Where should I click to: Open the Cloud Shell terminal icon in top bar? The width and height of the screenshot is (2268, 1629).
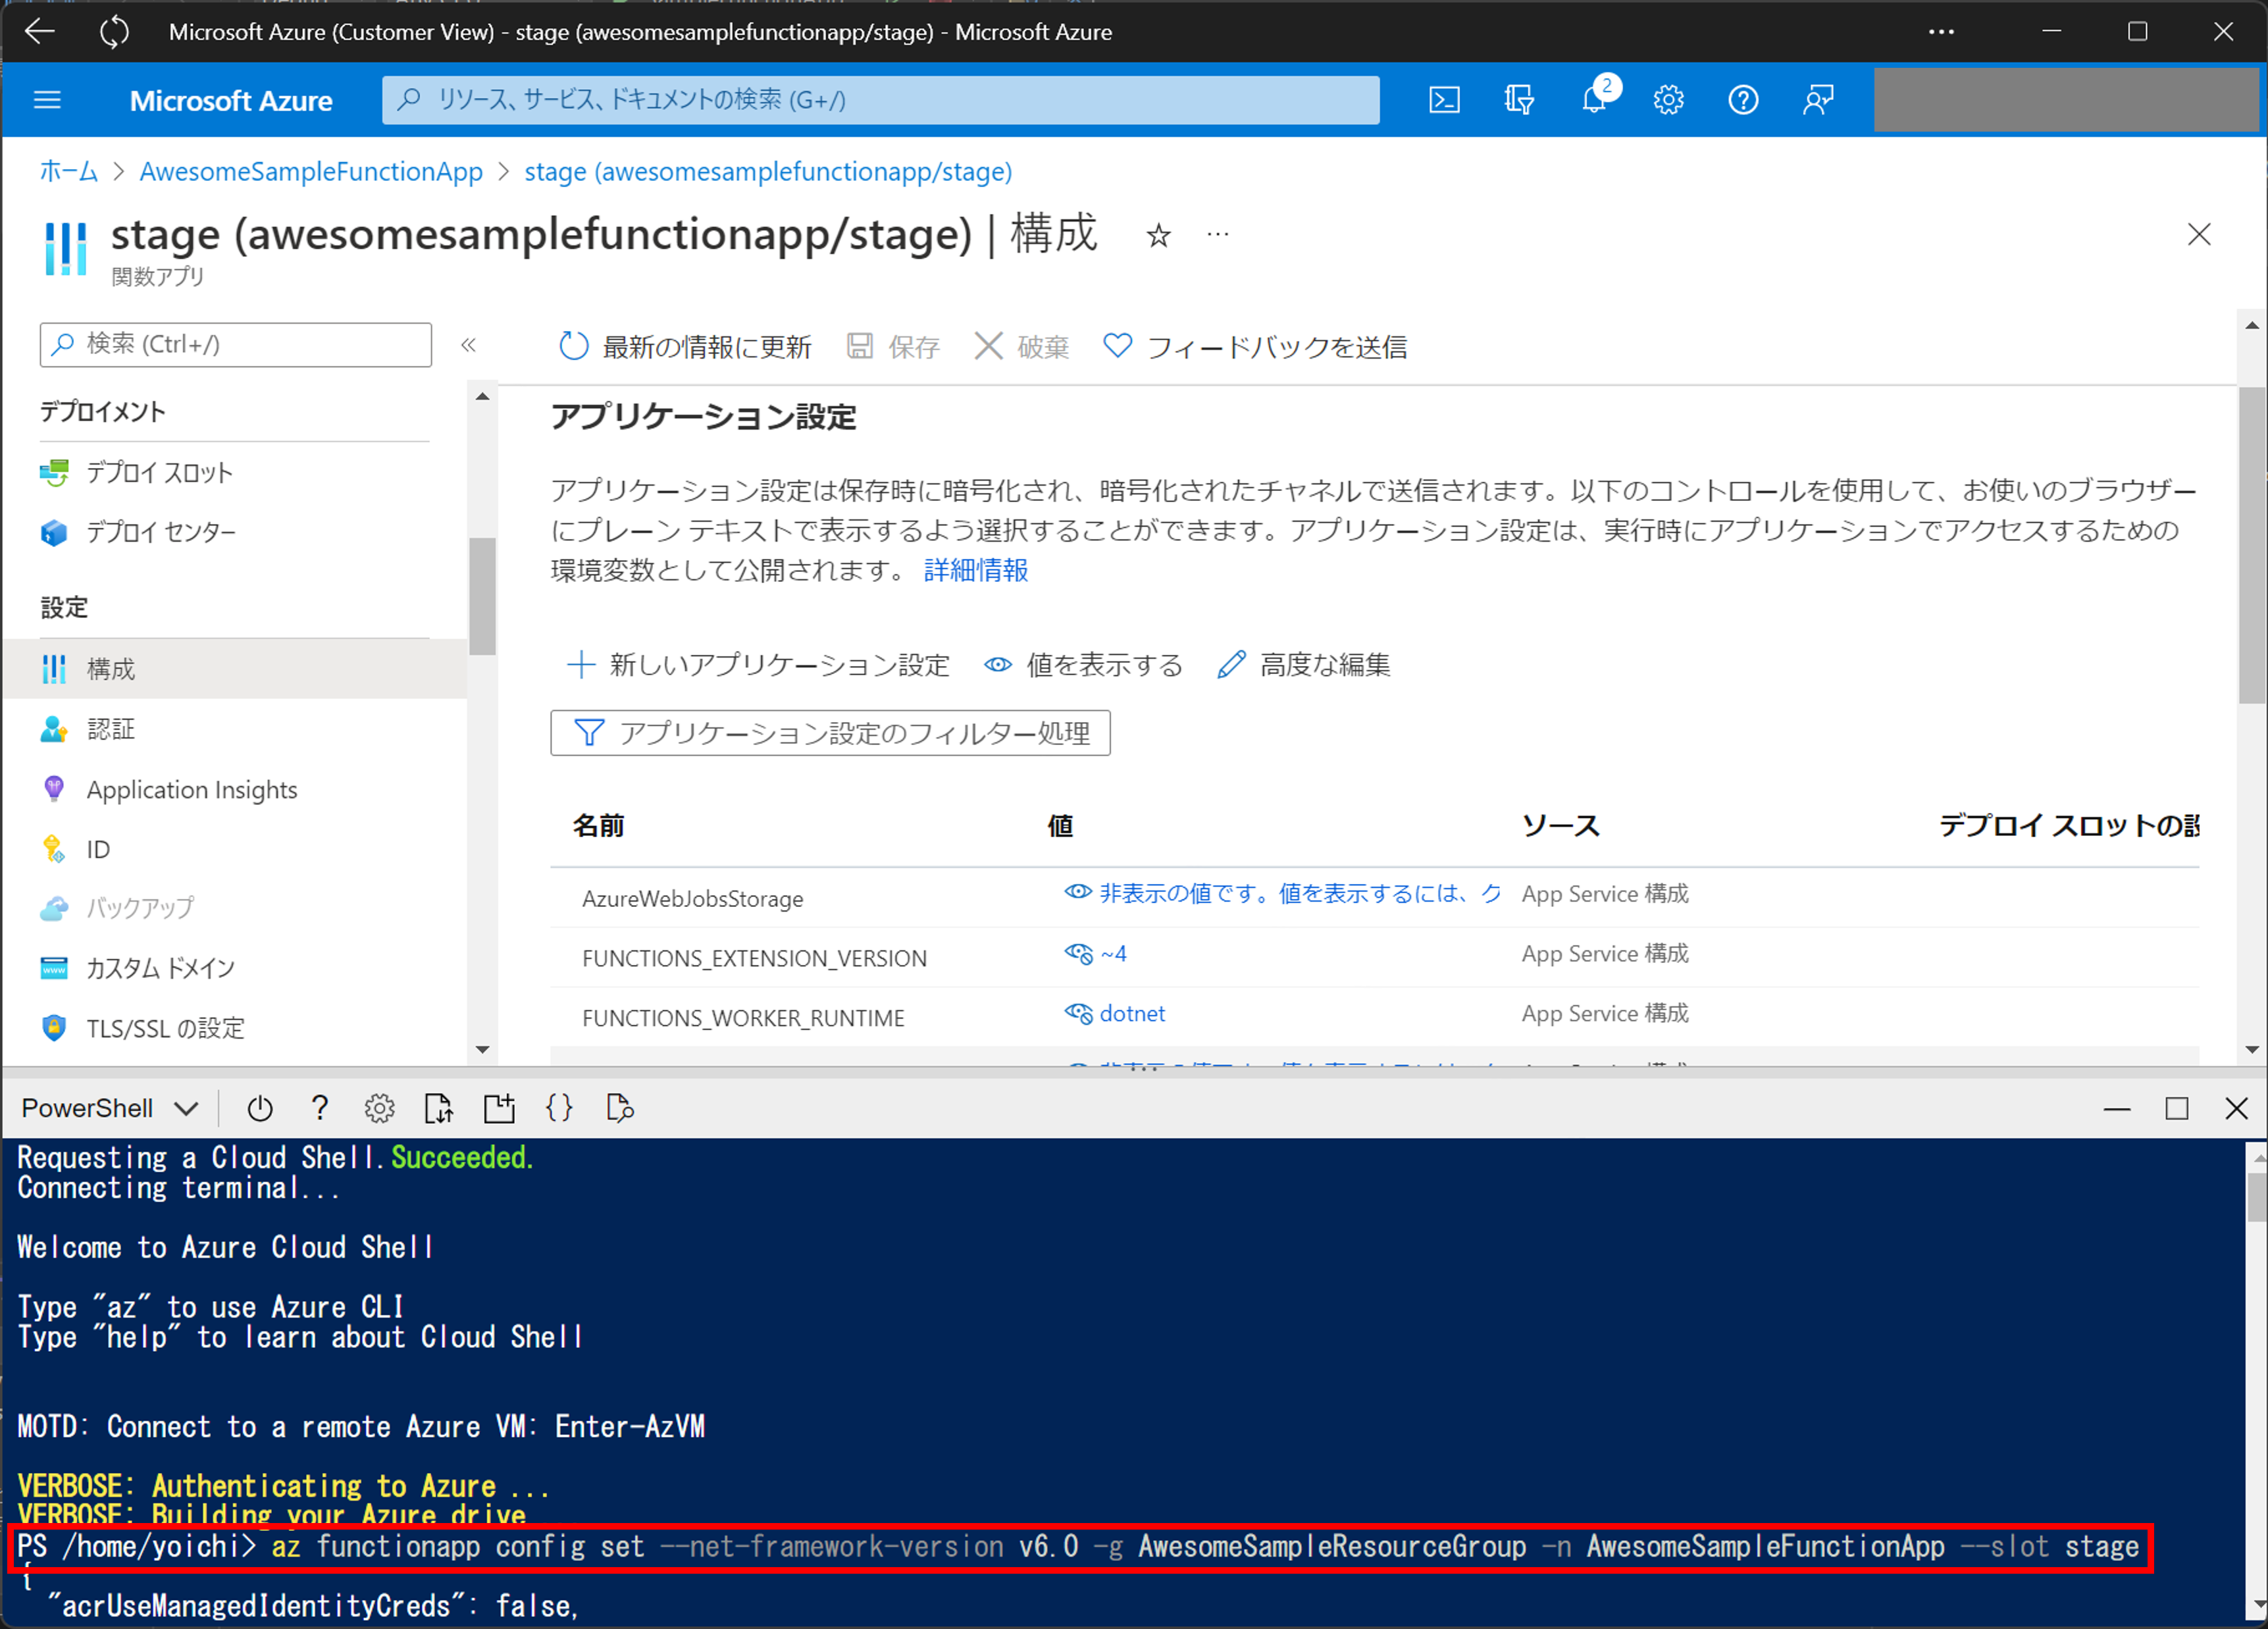click(x=1444, y=99)
